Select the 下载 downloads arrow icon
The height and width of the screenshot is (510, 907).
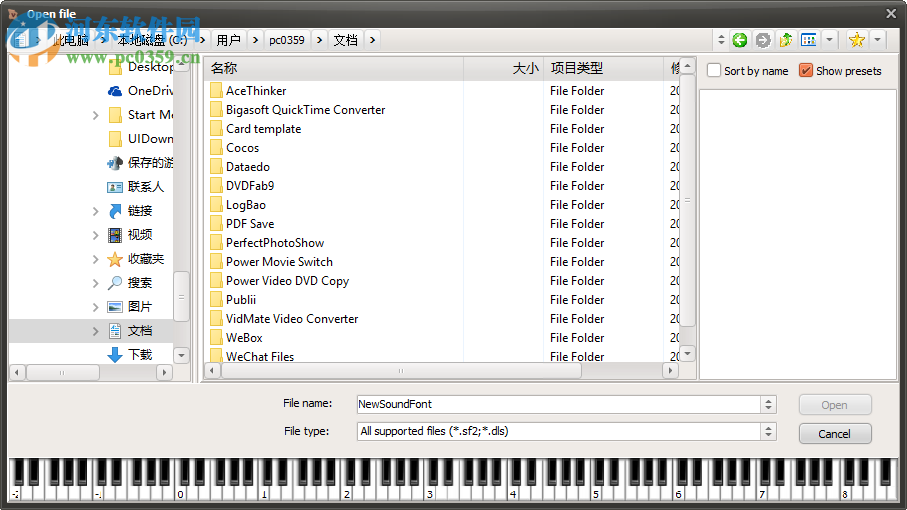(x=115, y=354)
